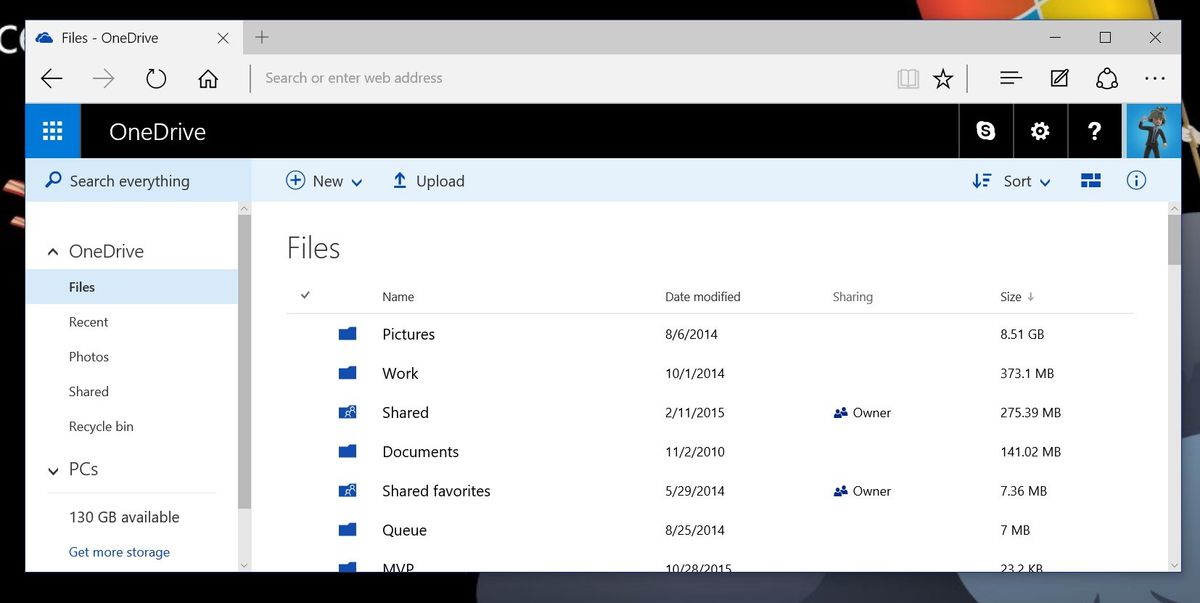Open the app launcher grid
The image size is (1200, 603).
52,131
